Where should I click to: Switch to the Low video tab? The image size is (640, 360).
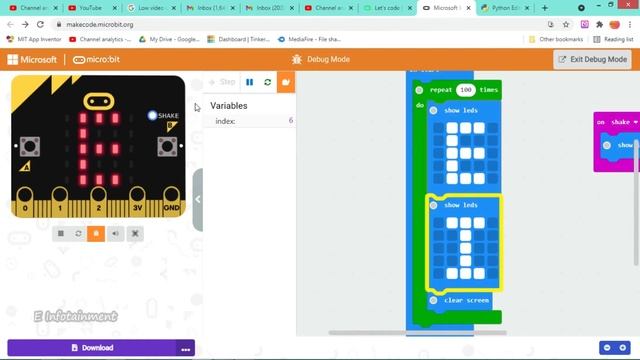click(151, 8)
